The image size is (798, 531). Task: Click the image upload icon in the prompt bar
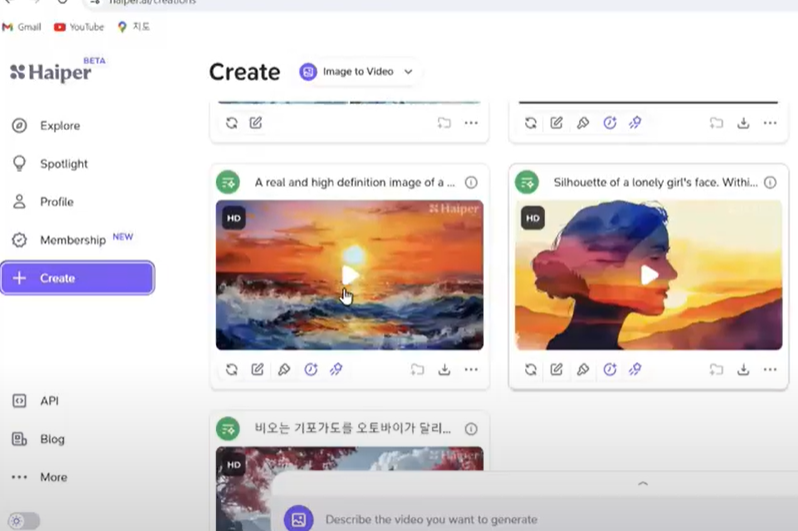click(x=299, y=519)
